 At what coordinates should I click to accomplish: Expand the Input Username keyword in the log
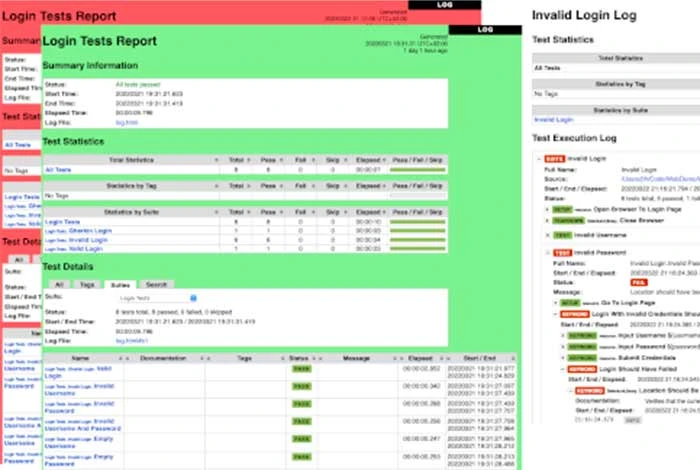pos(562,336)
